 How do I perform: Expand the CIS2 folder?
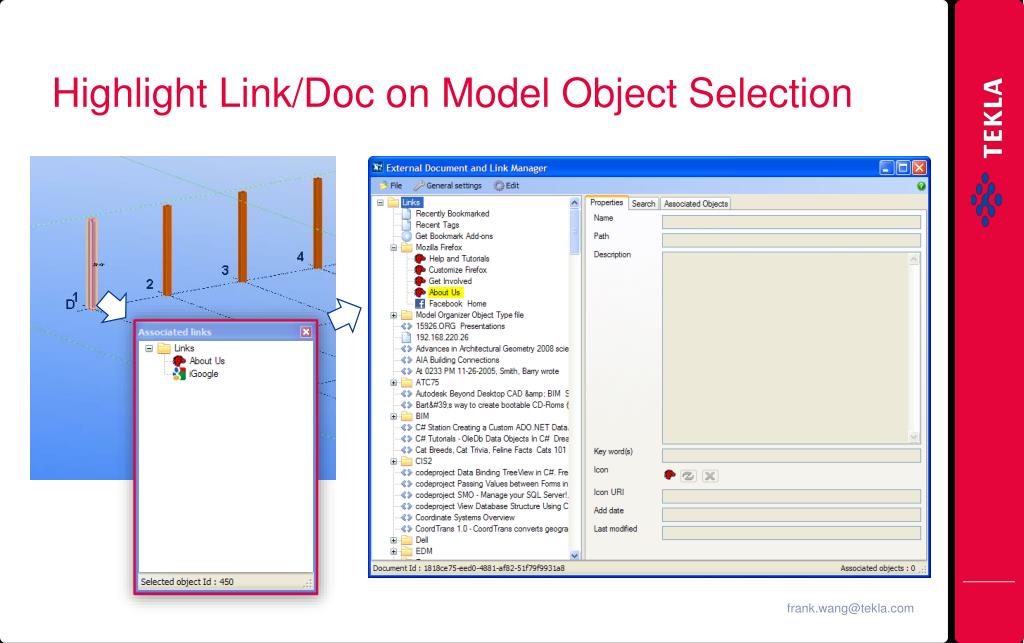[x=394, y=461]
